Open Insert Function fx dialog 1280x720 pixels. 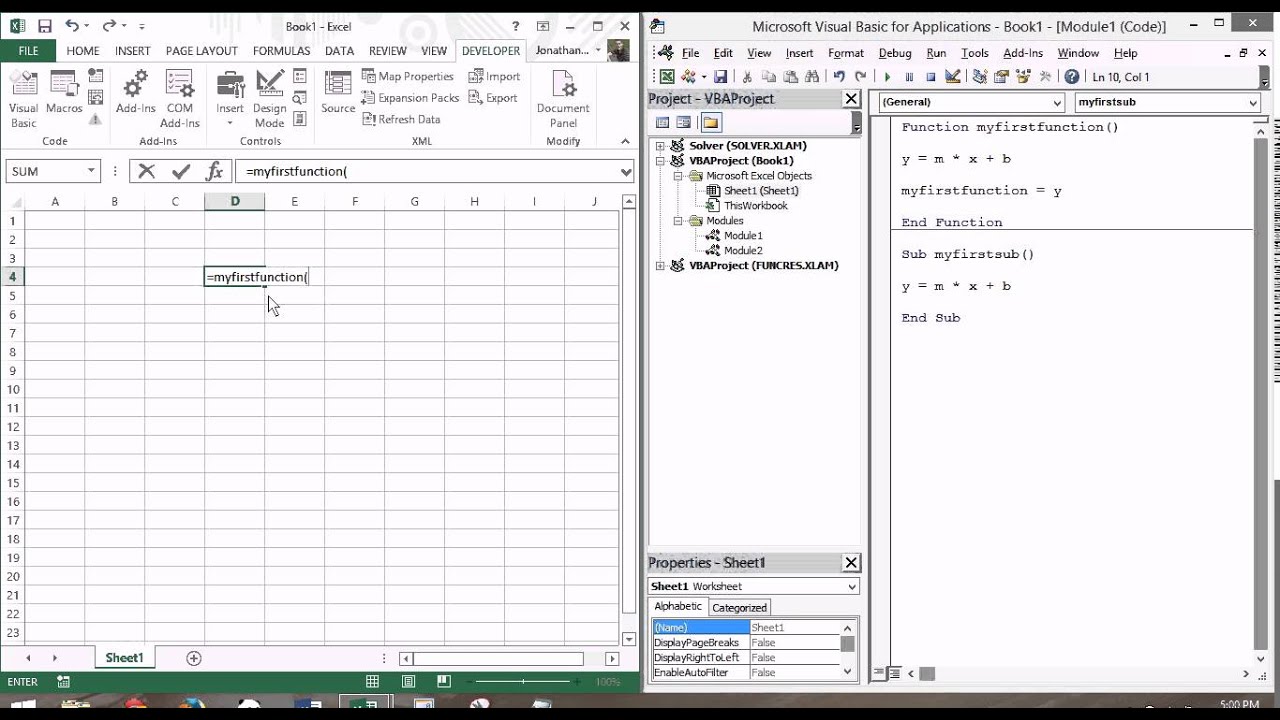[x=214, y=171]
